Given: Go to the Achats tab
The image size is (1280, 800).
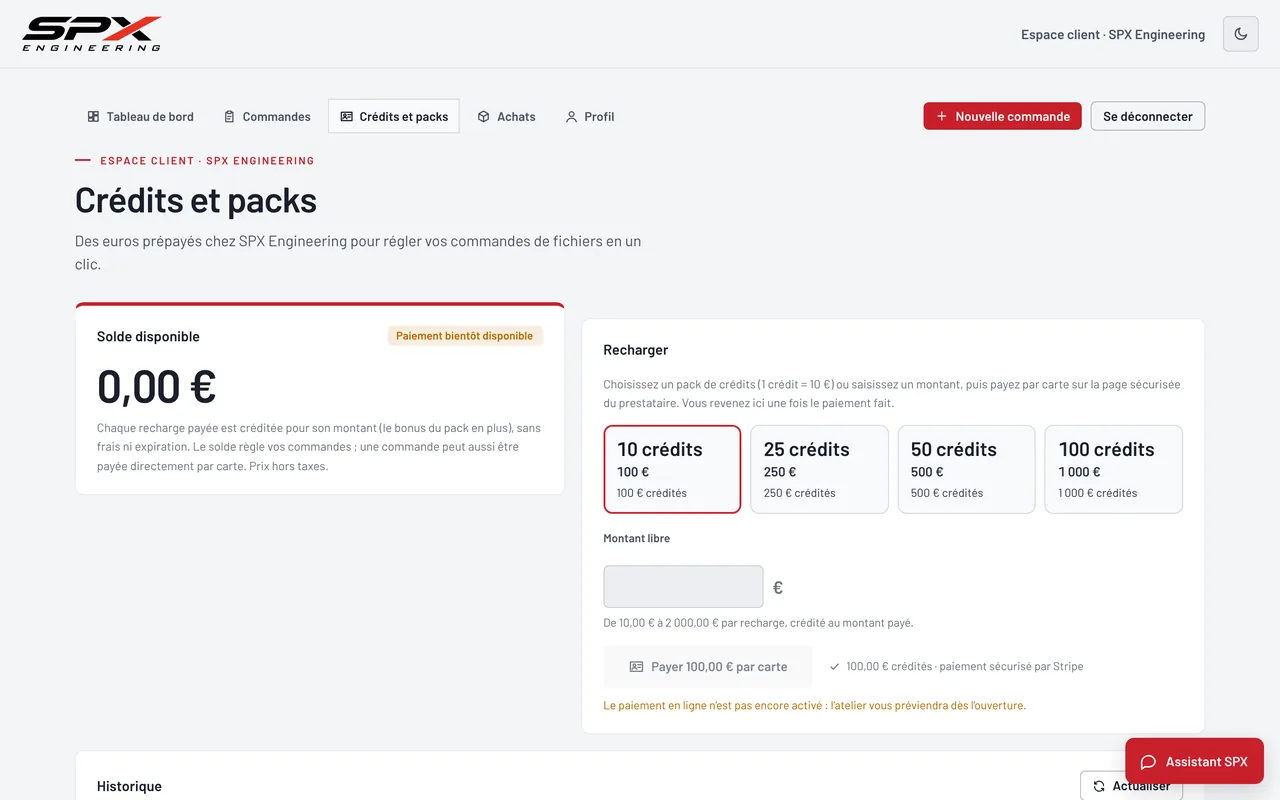Looking at the screenshot, I should coord(506,116).
